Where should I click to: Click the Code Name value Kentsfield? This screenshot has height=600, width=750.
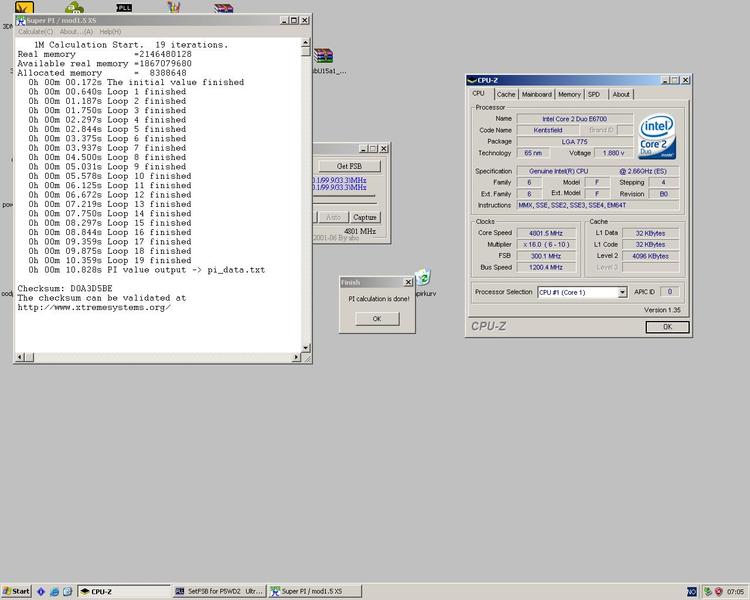(x=548, y=130)
